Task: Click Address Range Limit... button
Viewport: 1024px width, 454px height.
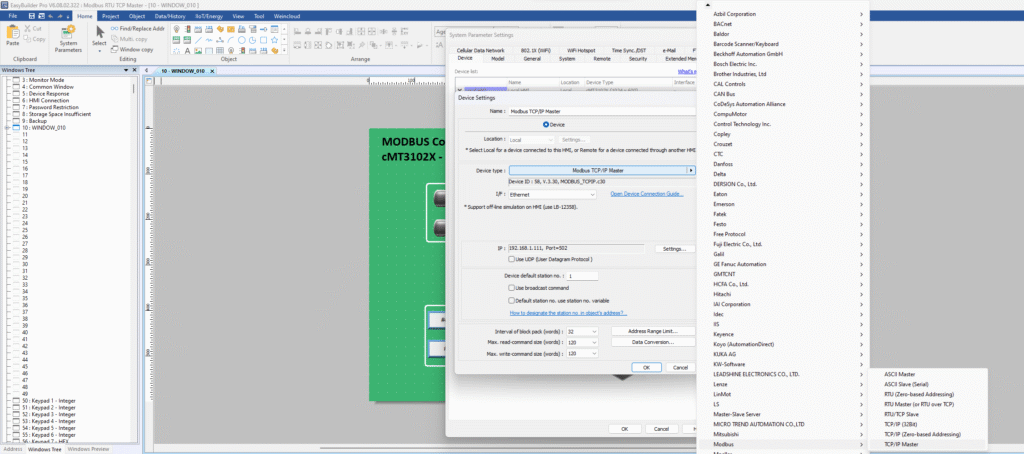Action: click(652, 331)
